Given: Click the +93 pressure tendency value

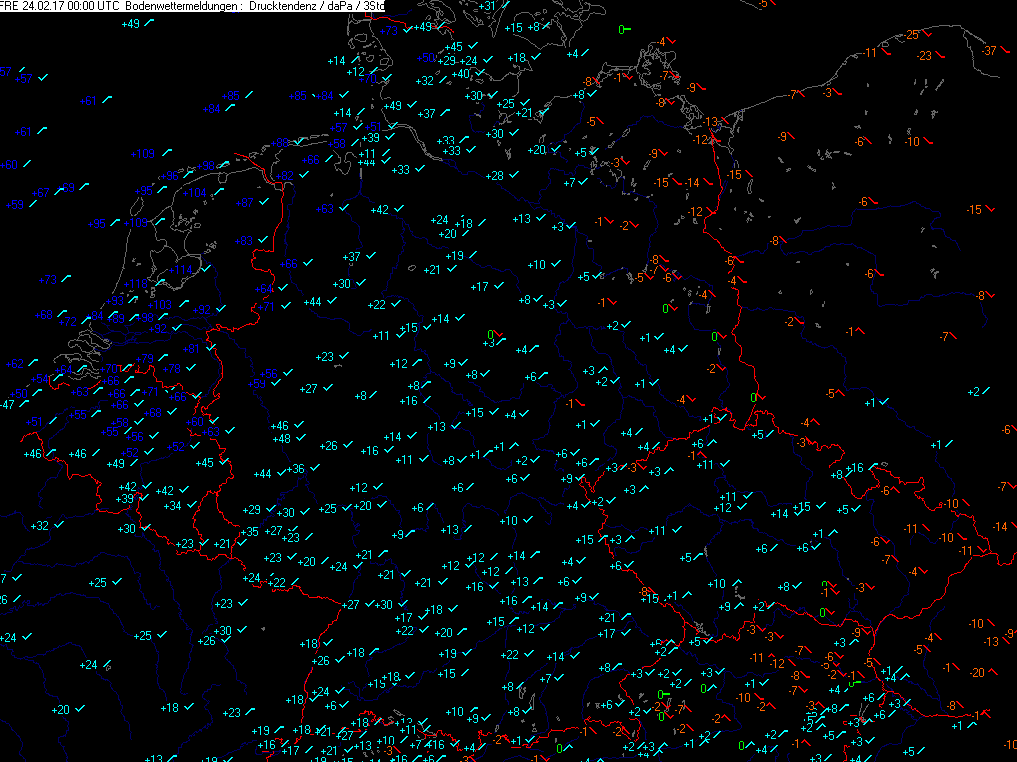Looking at the screenshot, I should click(x=116, y=300).
